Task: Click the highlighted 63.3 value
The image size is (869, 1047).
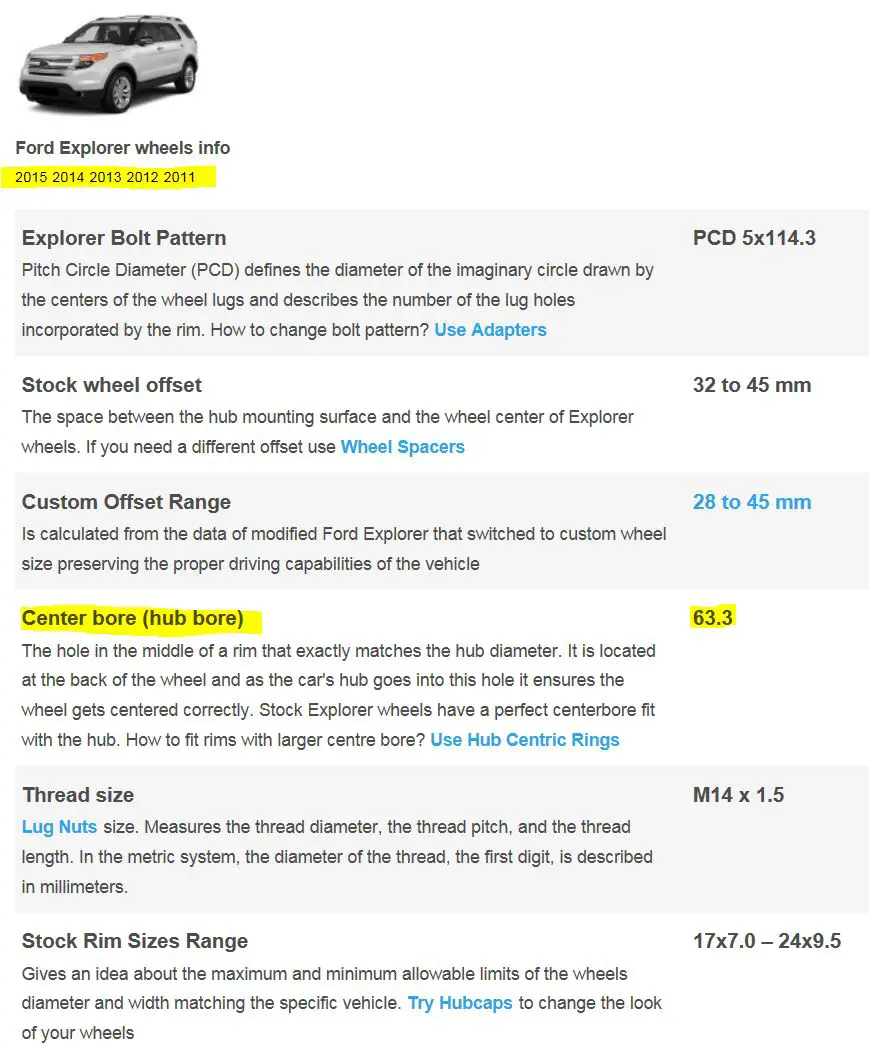Action: pyautogui.click(x=713, y=618)
